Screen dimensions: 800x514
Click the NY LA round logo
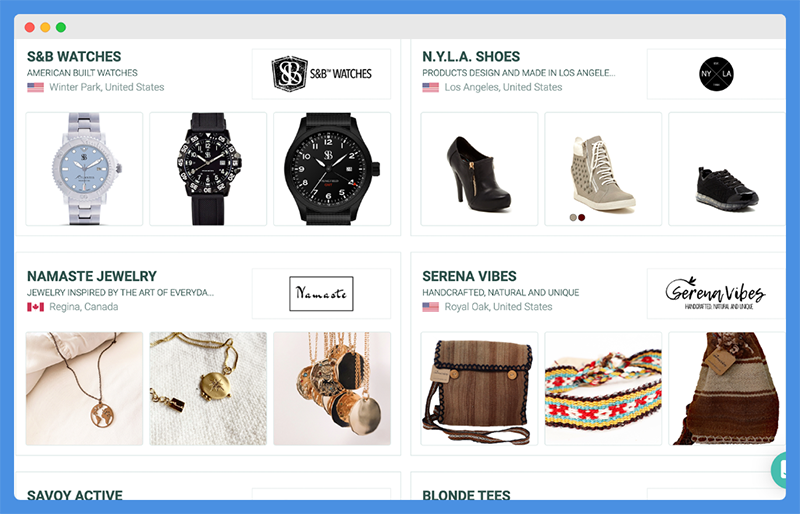point(716,74)
